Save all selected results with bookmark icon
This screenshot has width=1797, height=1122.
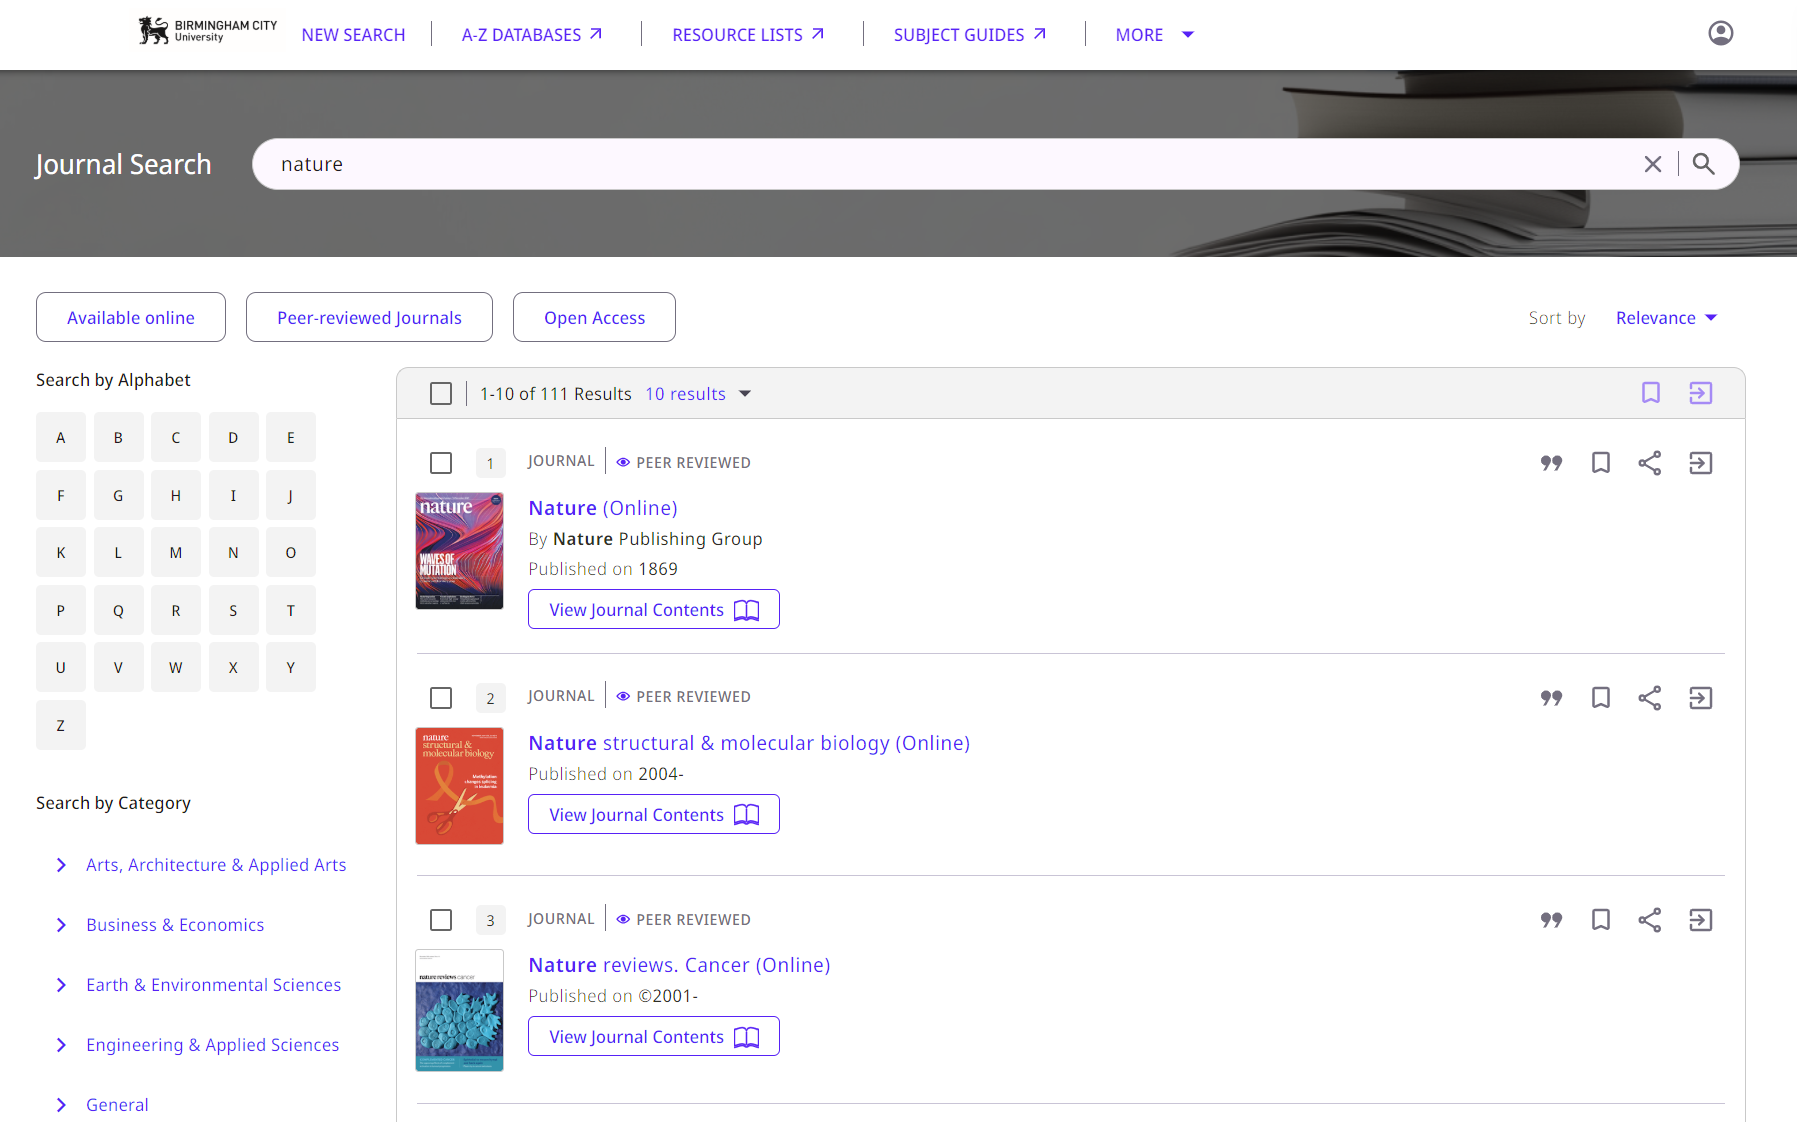(1650, 393)
